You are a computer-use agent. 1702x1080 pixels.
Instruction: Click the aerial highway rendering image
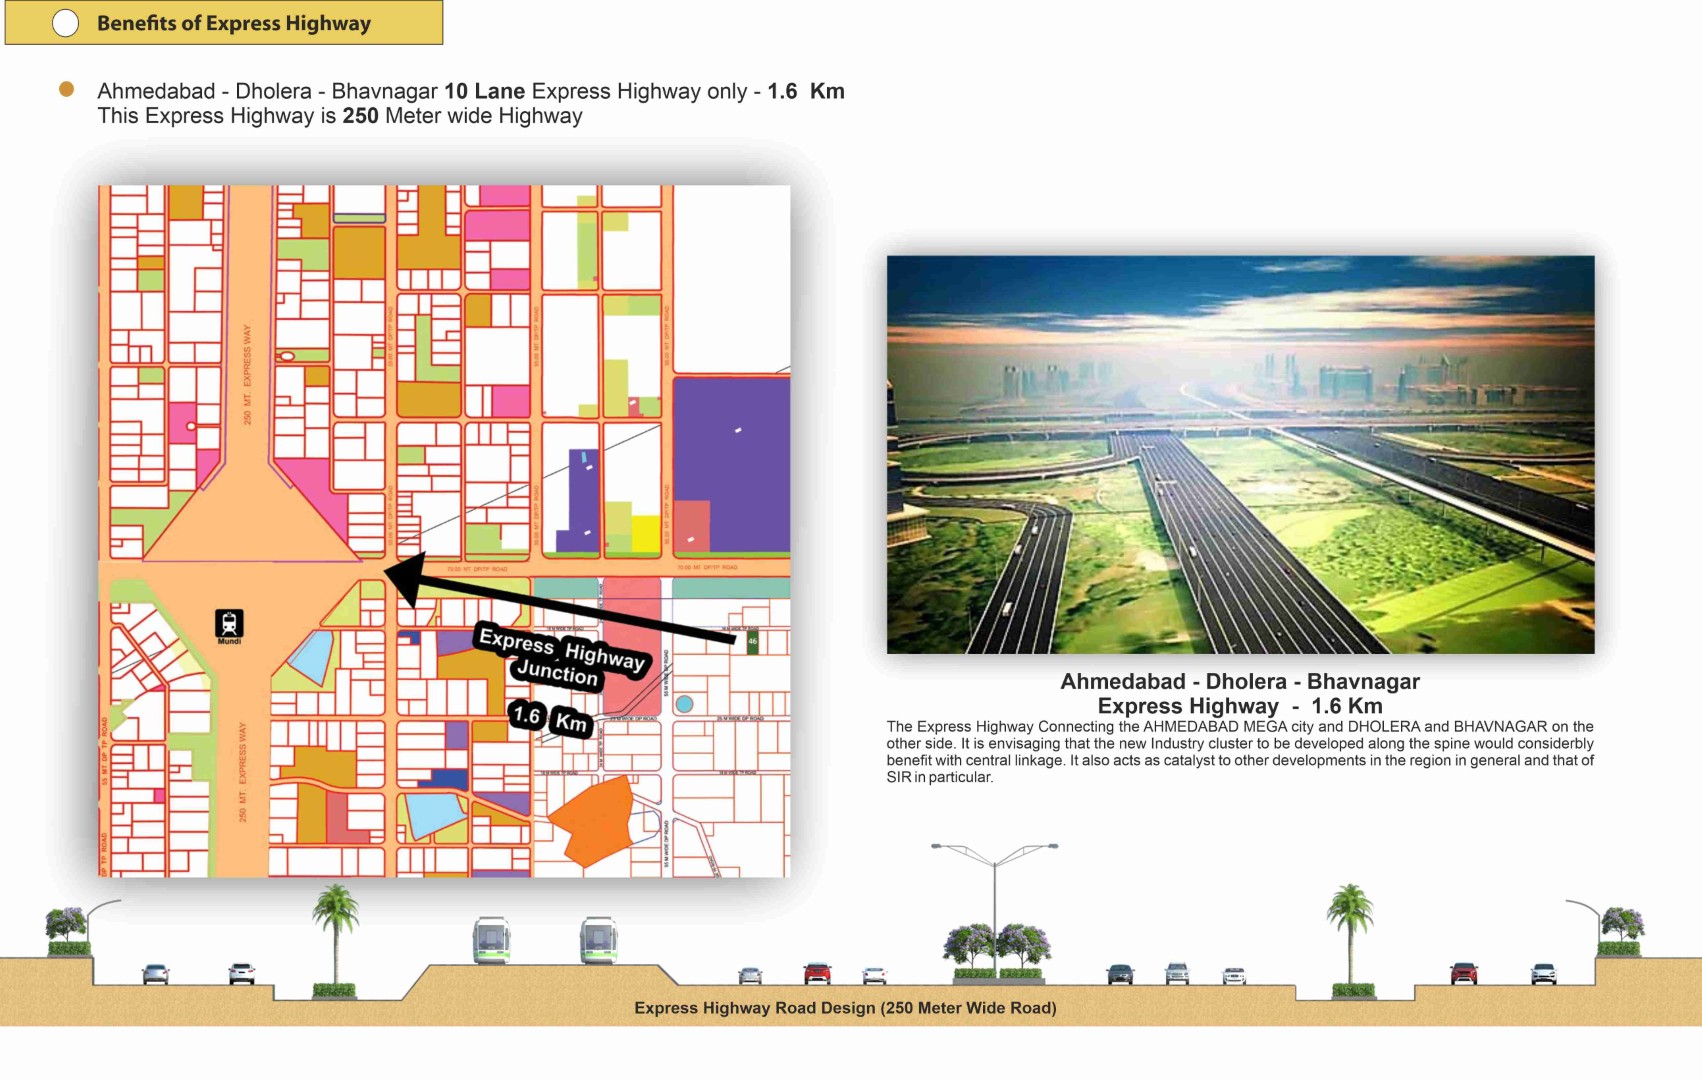1240,455
